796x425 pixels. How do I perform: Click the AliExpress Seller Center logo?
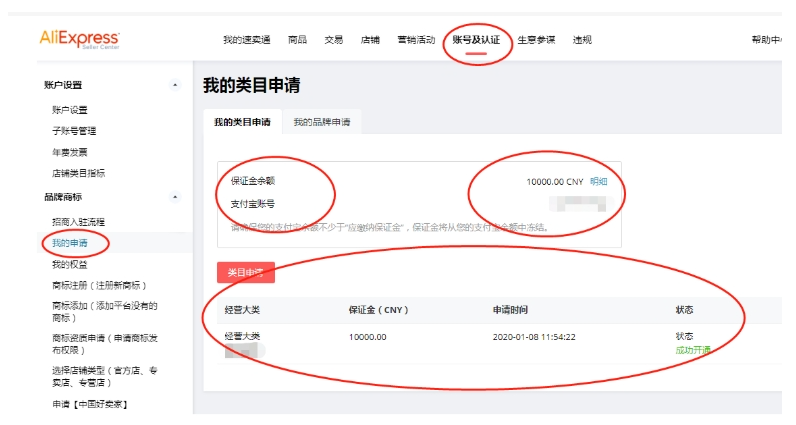coord(79,39)
